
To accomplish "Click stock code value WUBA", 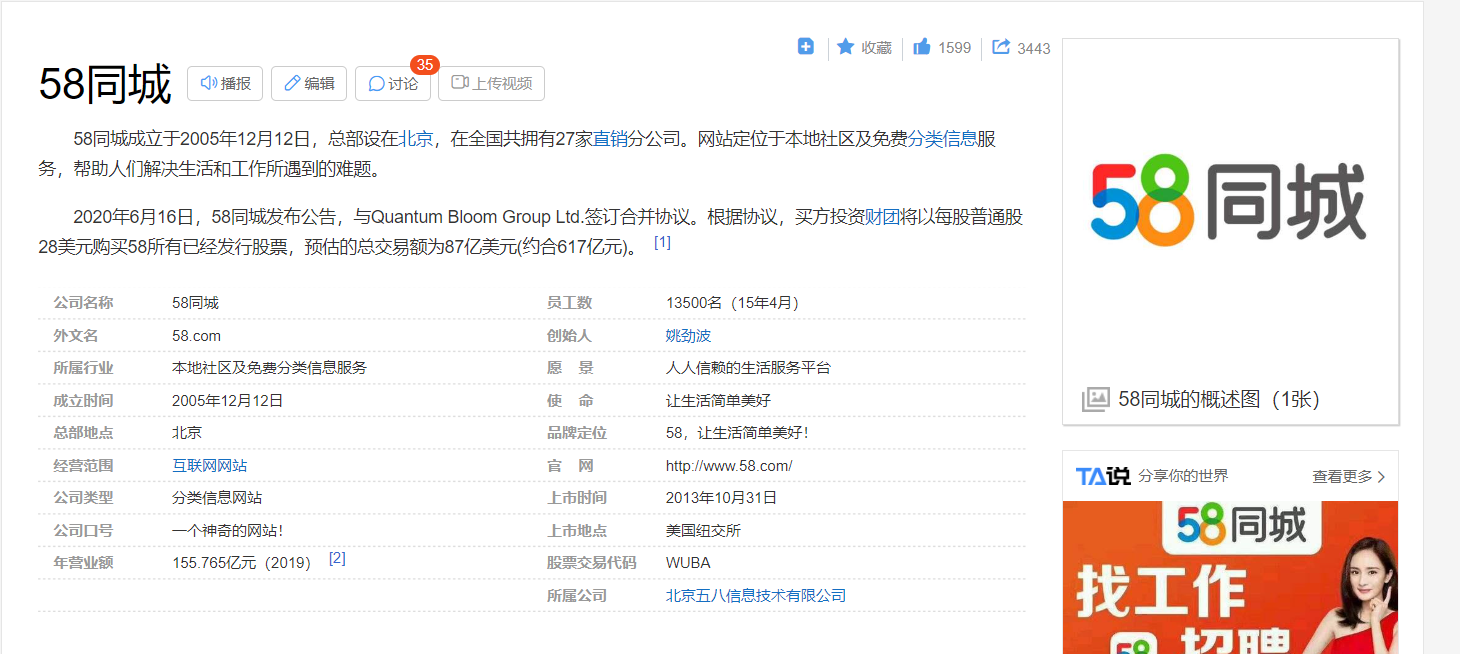I will [x=688, y=562].
